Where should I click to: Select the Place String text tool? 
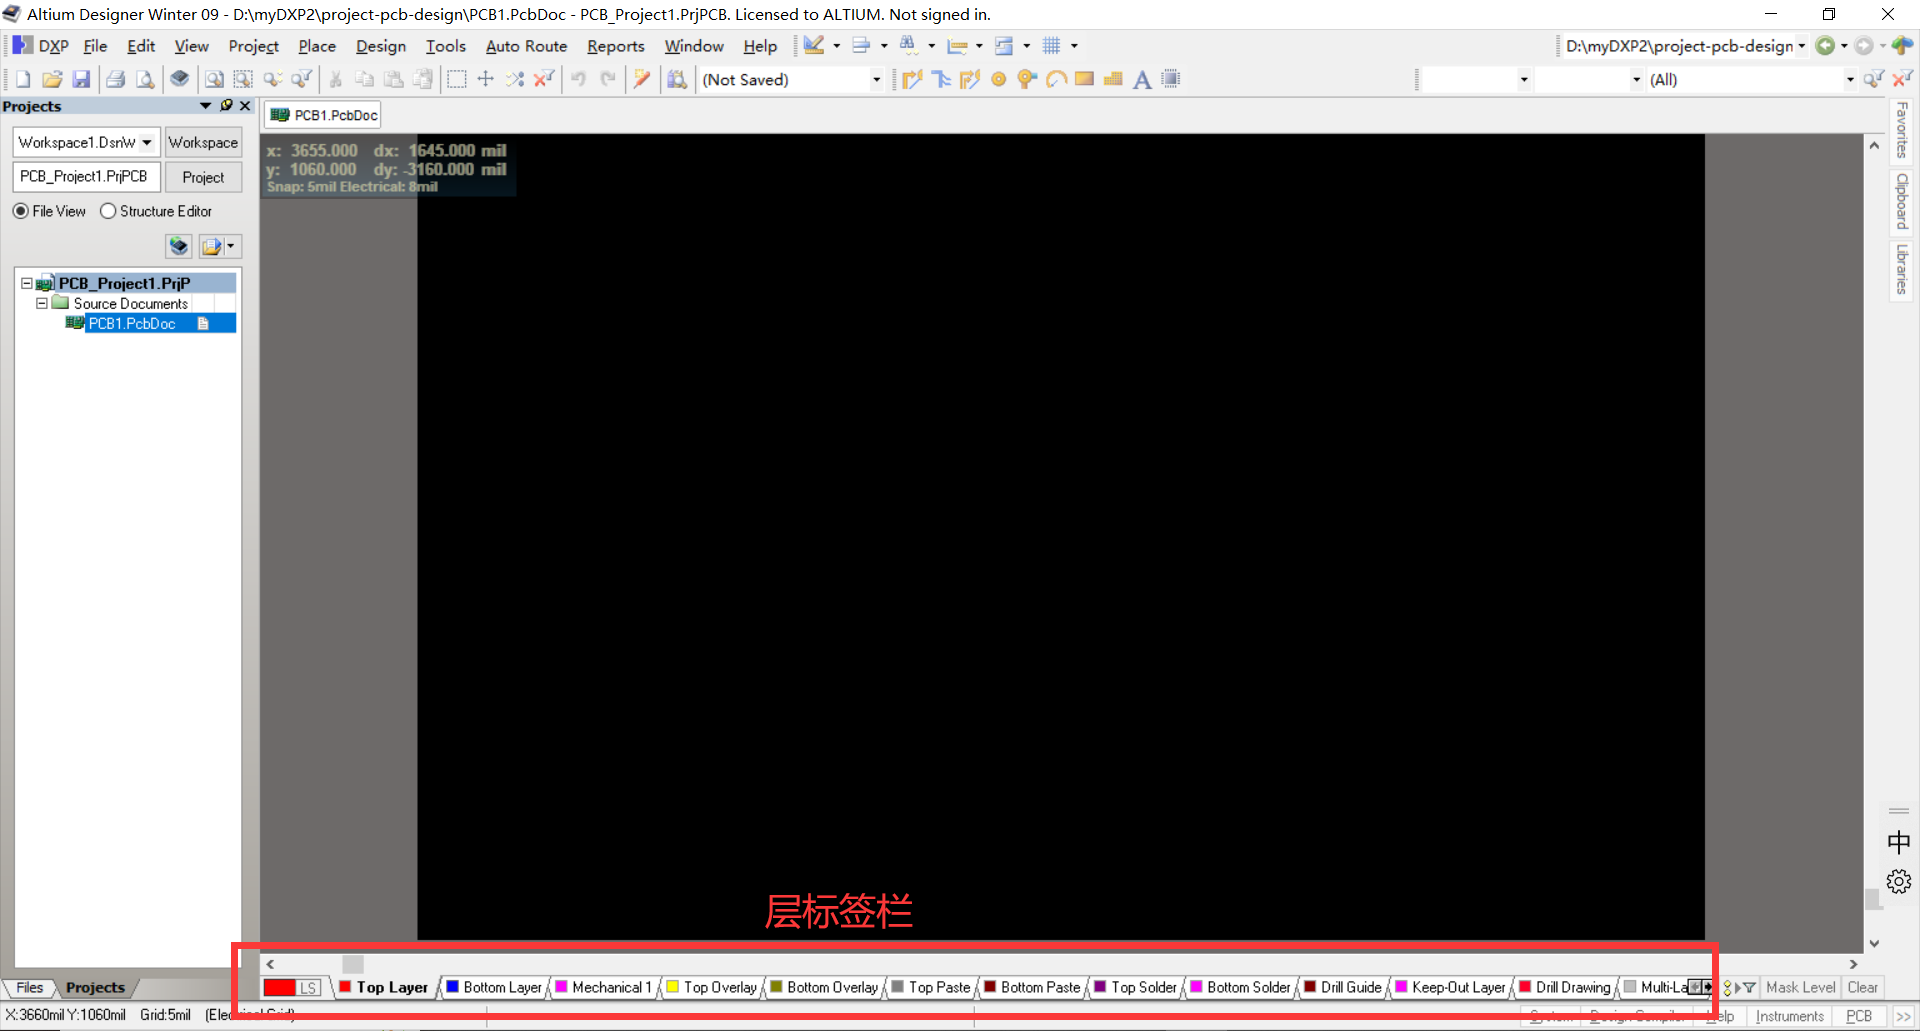point(1142,79)
